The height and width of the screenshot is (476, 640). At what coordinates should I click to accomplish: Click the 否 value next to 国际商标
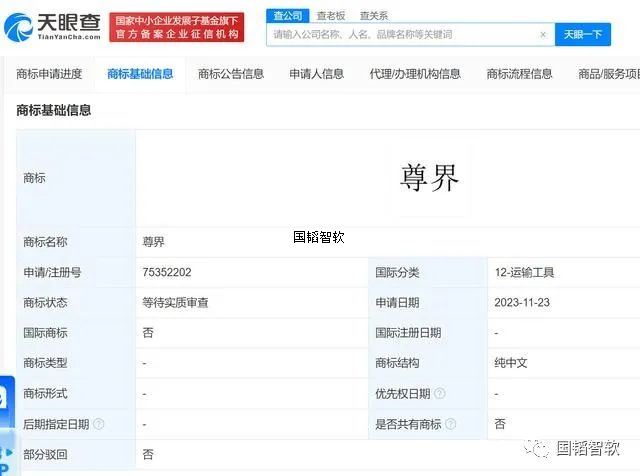click(148, 333)
